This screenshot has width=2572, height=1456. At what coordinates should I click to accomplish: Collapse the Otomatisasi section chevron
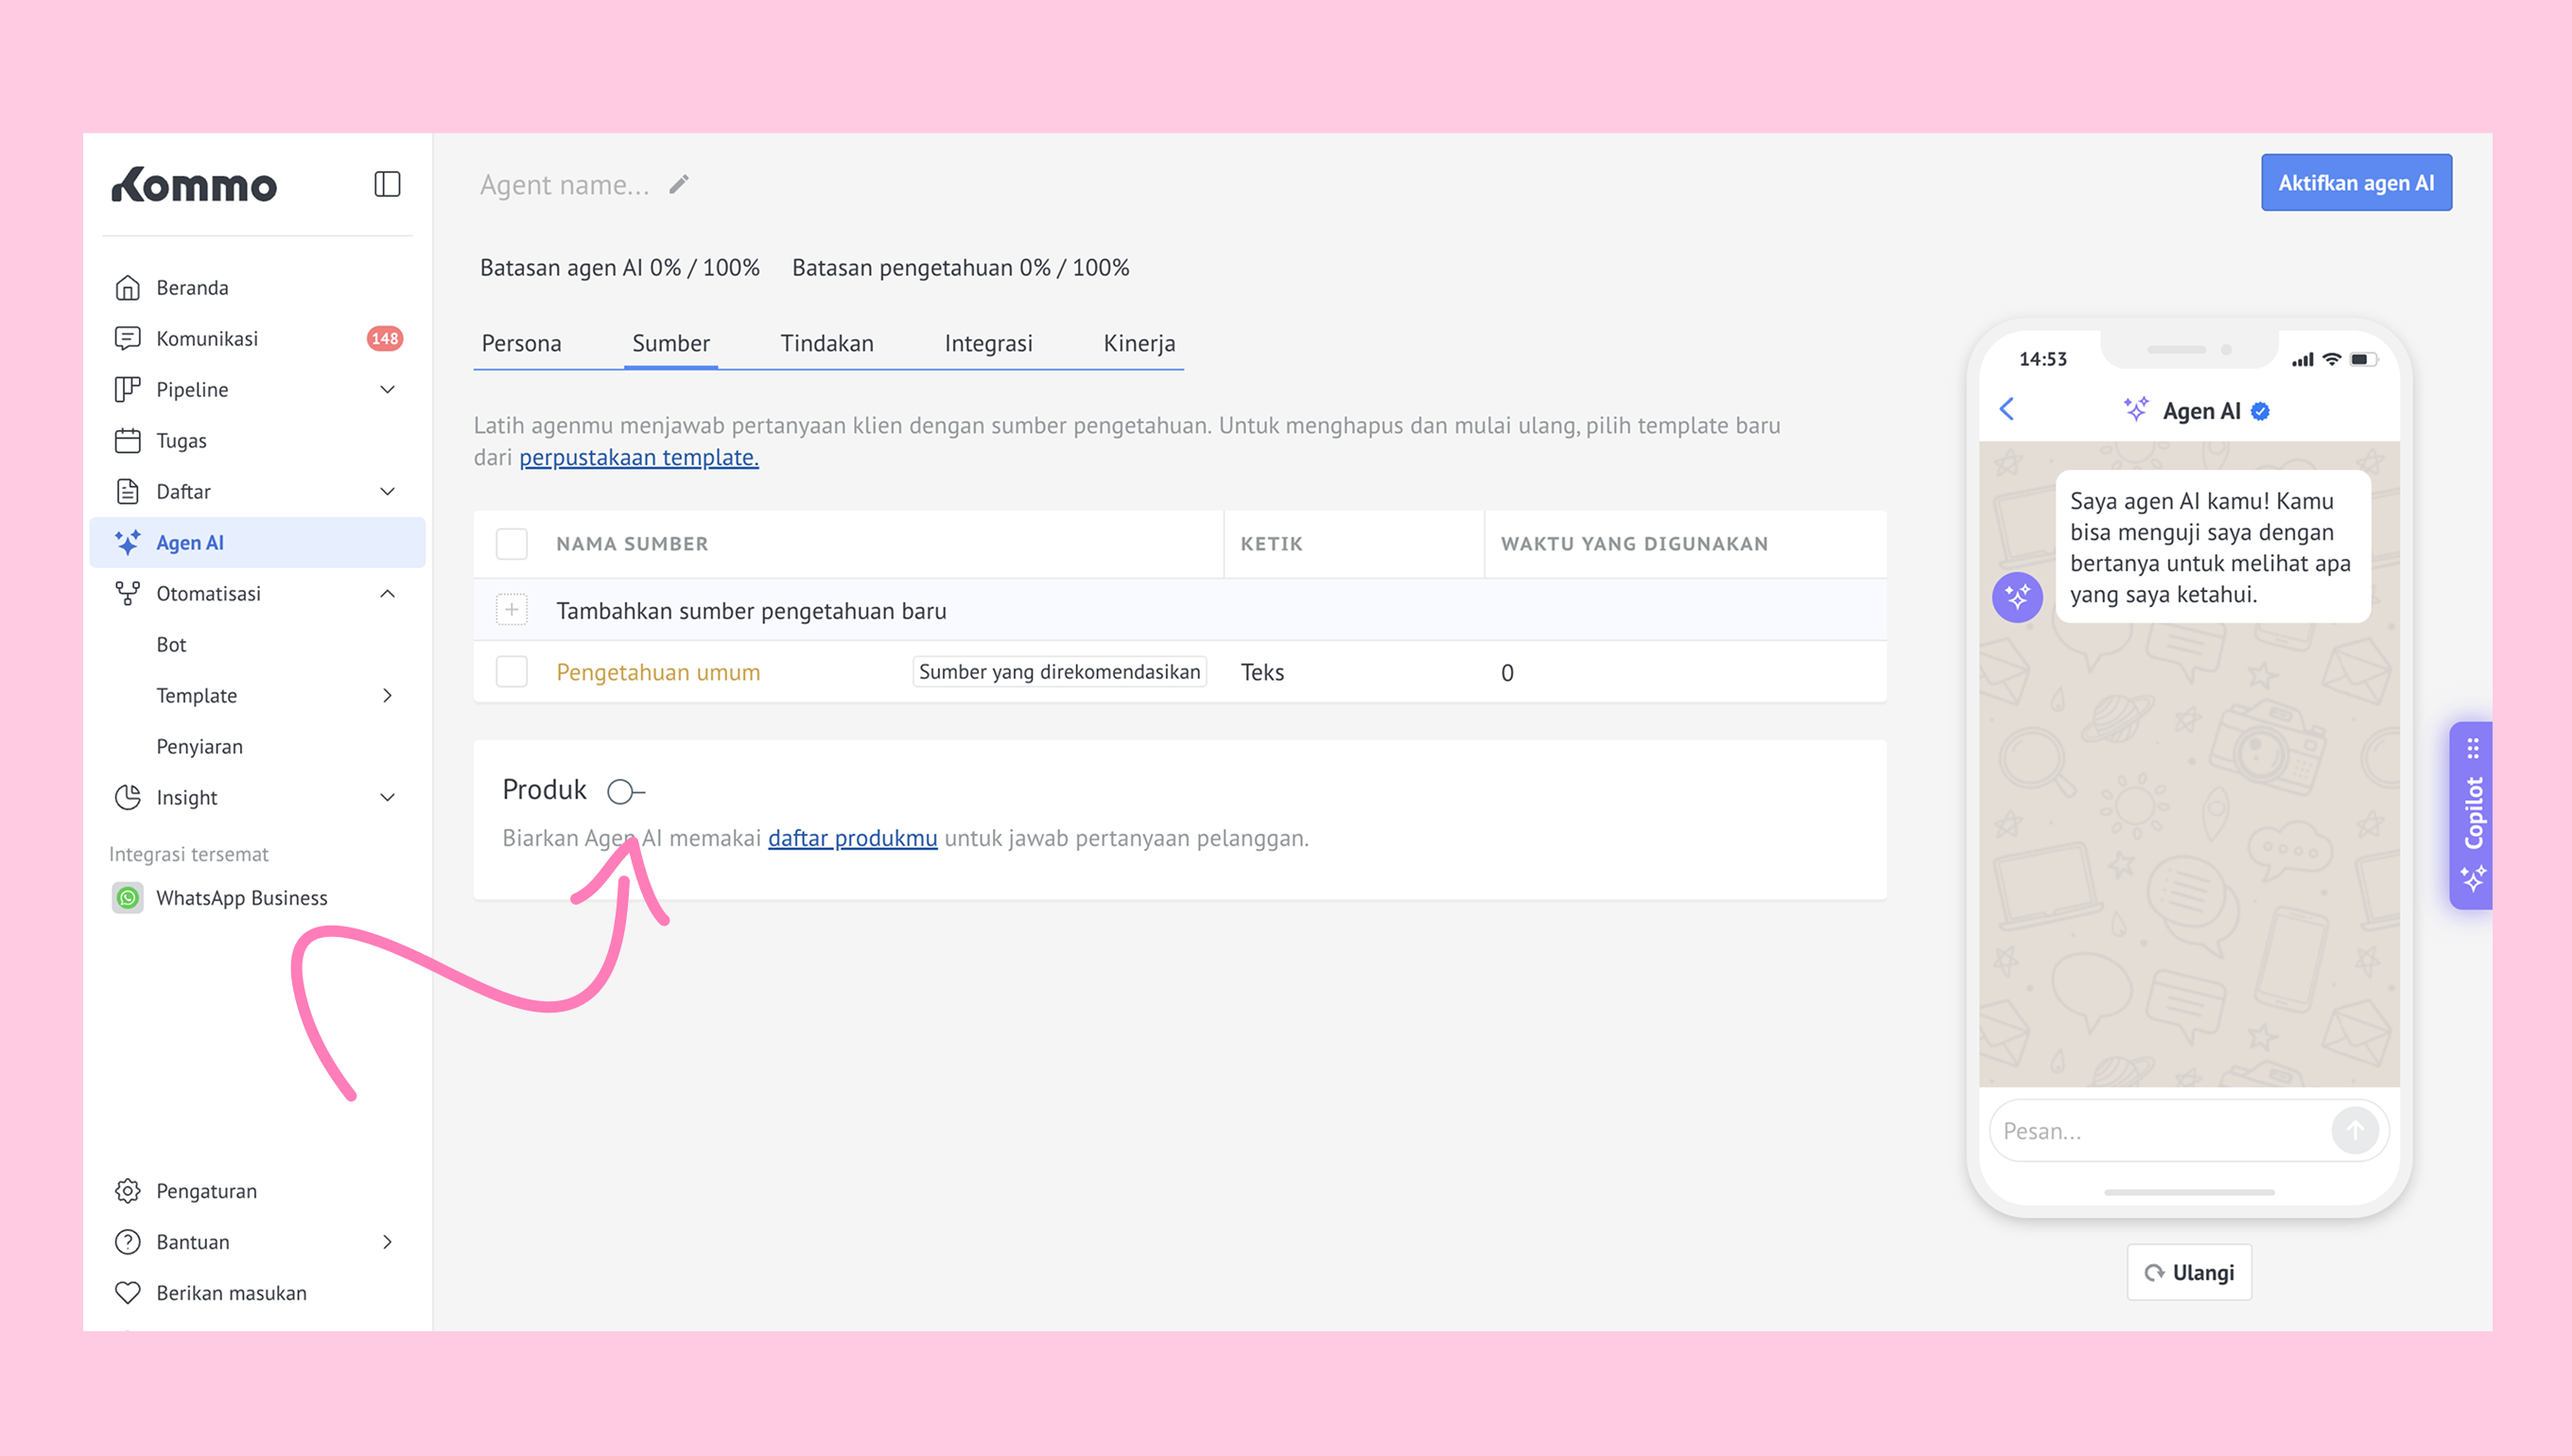coord(387,594)
